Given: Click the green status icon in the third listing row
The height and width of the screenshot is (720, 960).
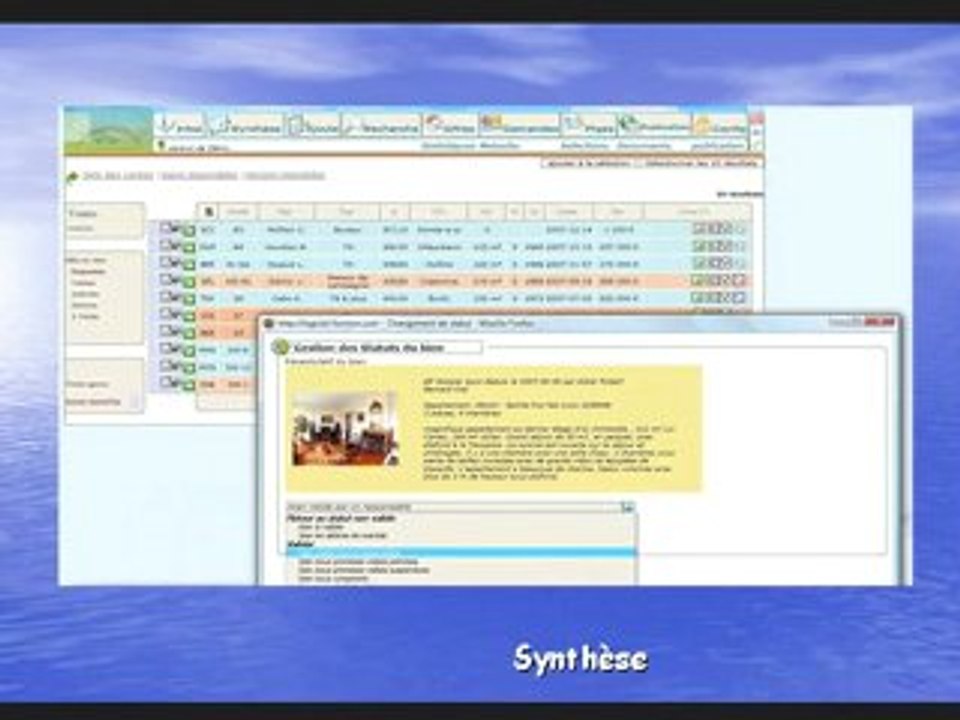Looking at the screenshot, I should coord(189,264).
